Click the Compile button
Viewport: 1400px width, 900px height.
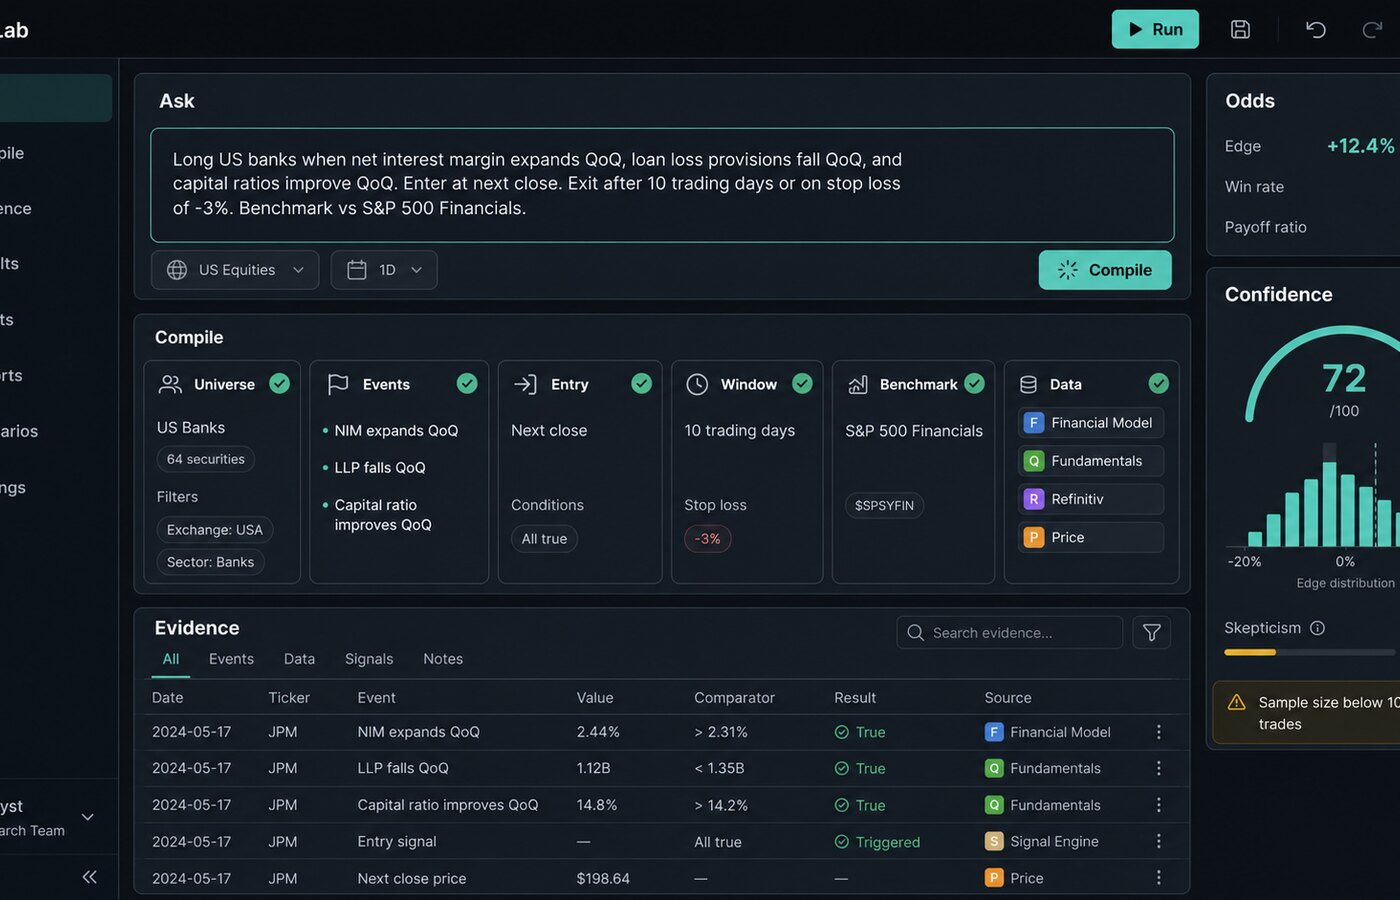click(1105, 270)
